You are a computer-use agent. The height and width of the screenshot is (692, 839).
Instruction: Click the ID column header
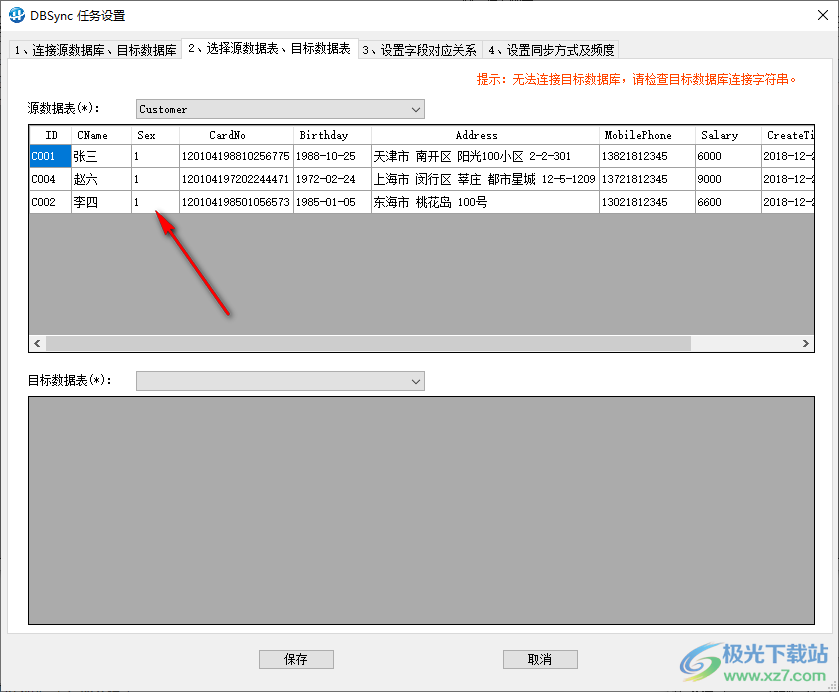click(x=51, y=135)
